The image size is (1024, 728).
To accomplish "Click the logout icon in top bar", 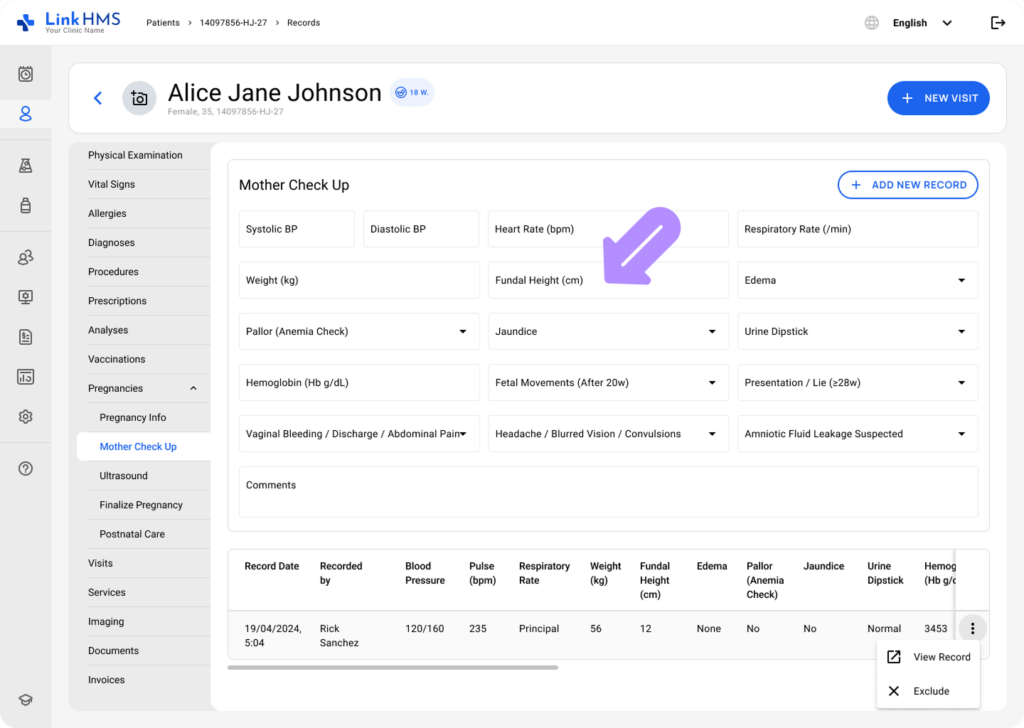I will pos(997,23).
